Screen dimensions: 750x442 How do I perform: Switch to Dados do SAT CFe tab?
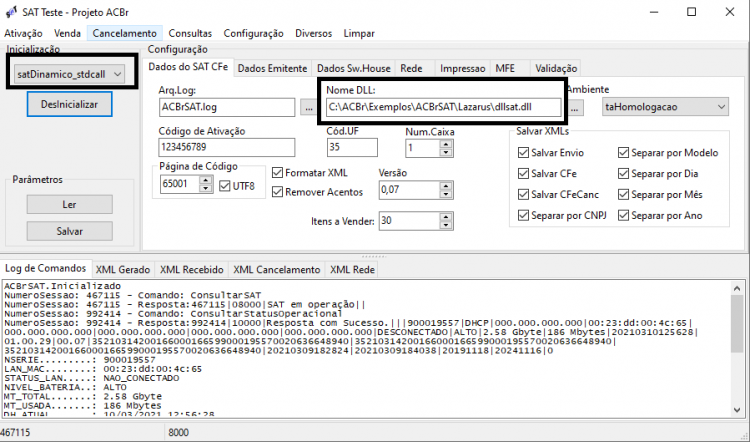click(188, 67)
